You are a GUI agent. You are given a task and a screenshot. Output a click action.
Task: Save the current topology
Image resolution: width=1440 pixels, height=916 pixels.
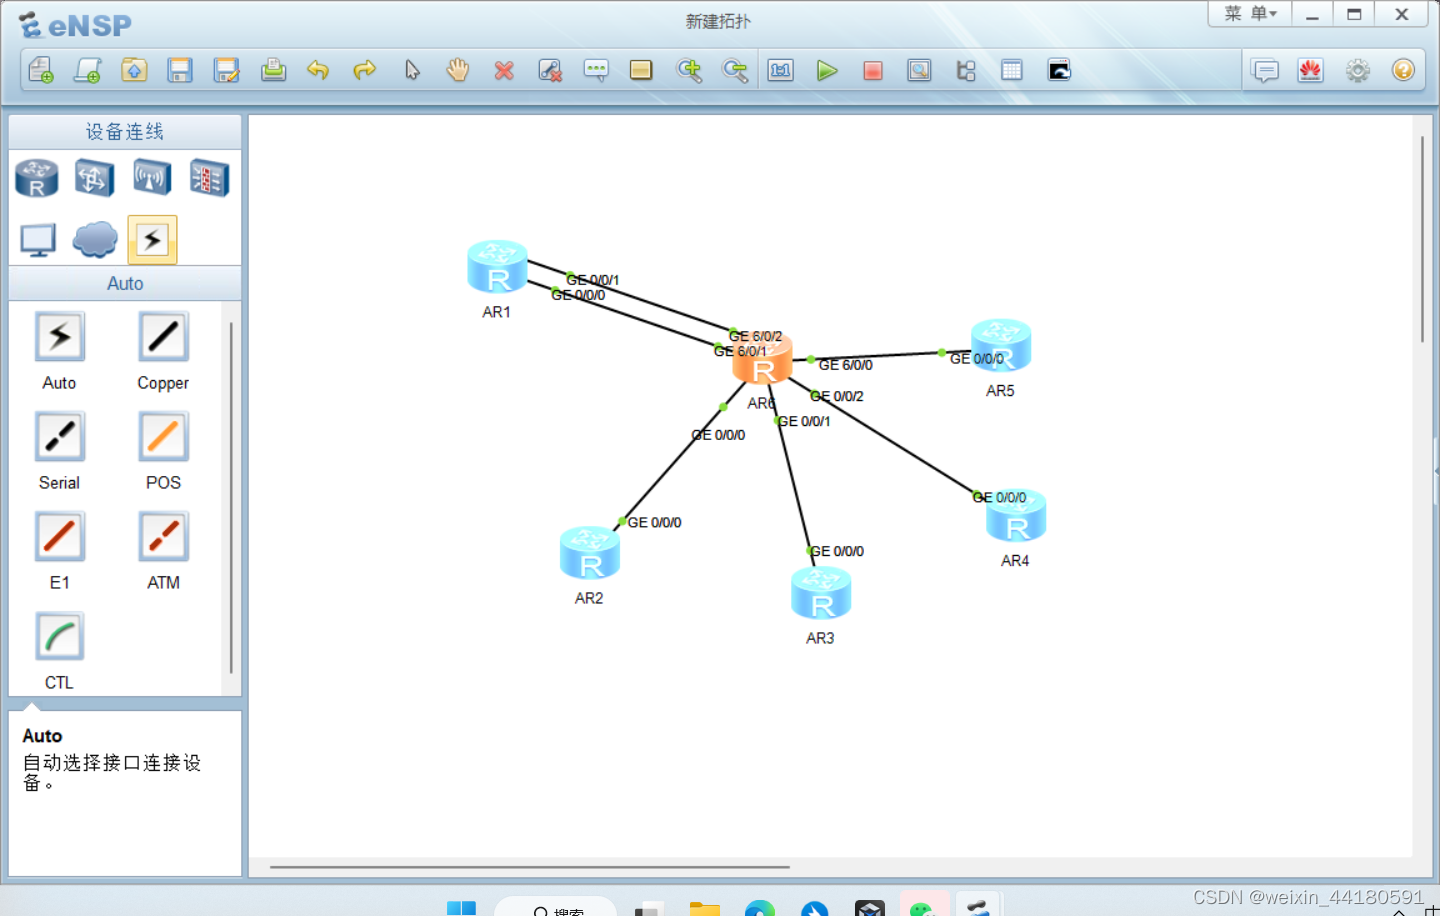click(179, 70)
